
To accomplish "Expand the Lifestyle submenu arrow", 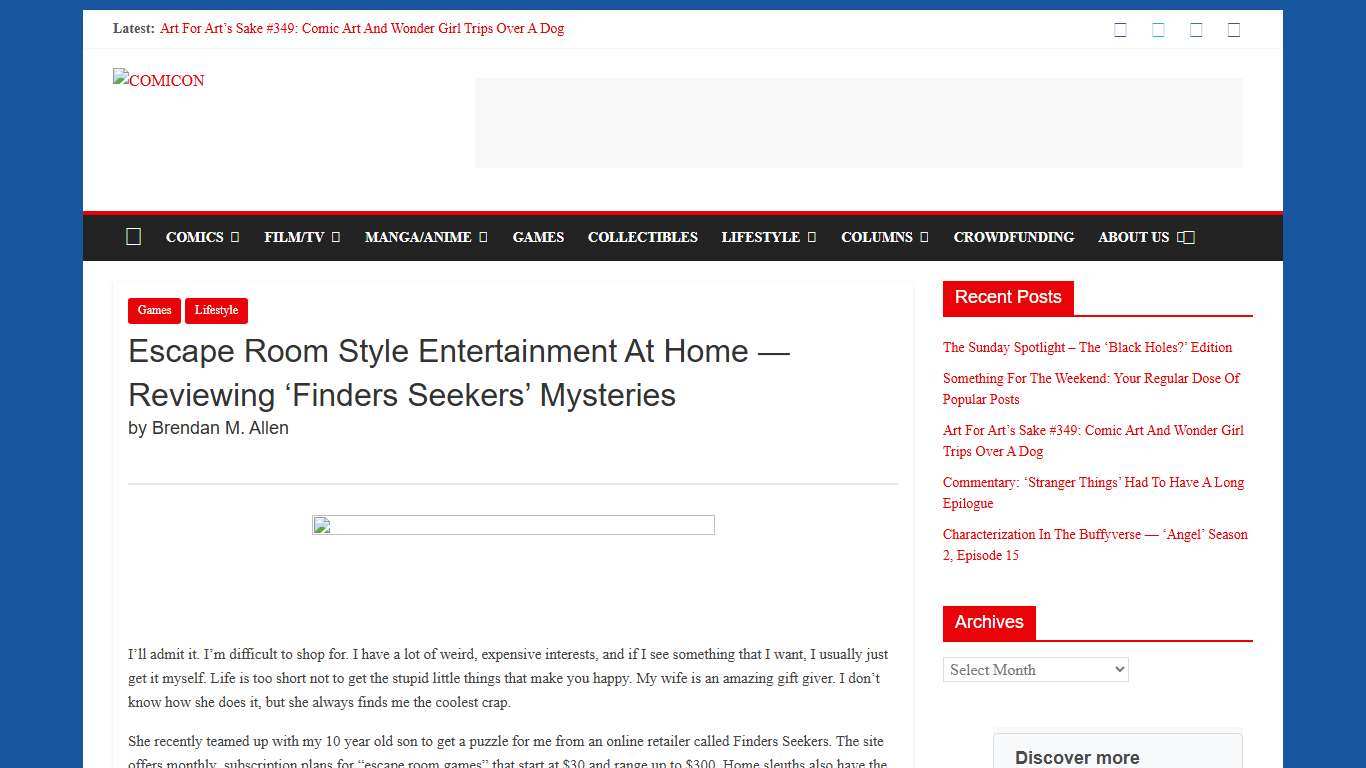I will 812,237.
